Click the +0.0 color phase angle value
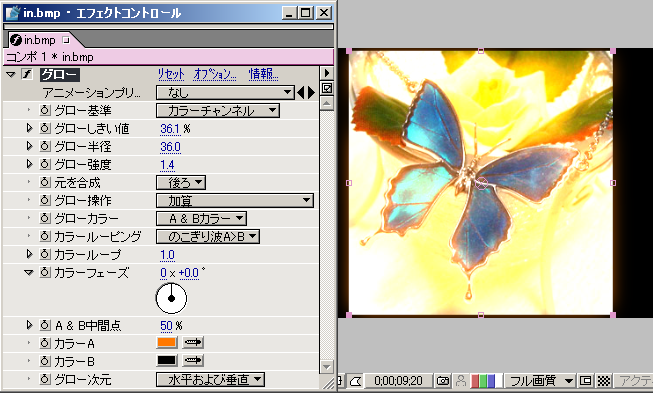This screenshot has height=393, width=653. click(x=189, y=273)
